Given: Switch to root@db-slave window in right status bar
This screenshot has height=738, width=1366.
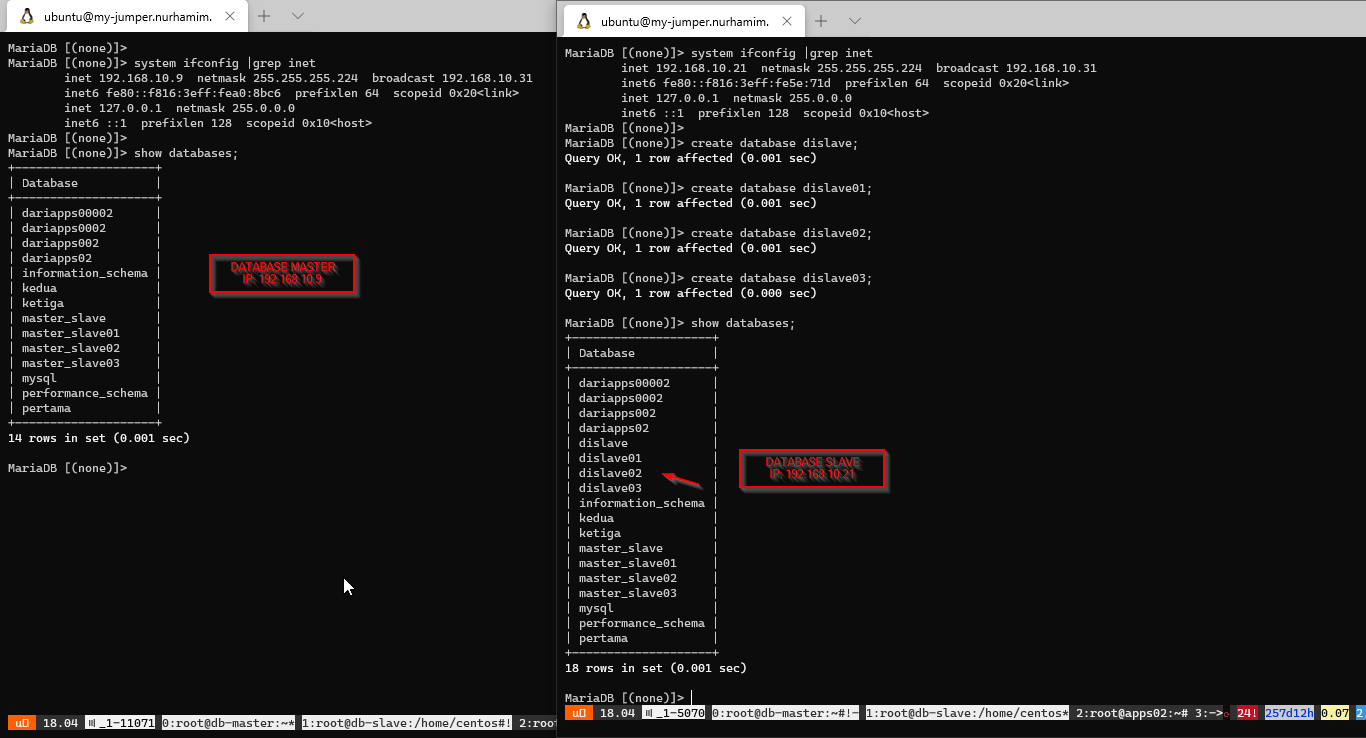Looking at the screenshot, I should coord(967,713).
